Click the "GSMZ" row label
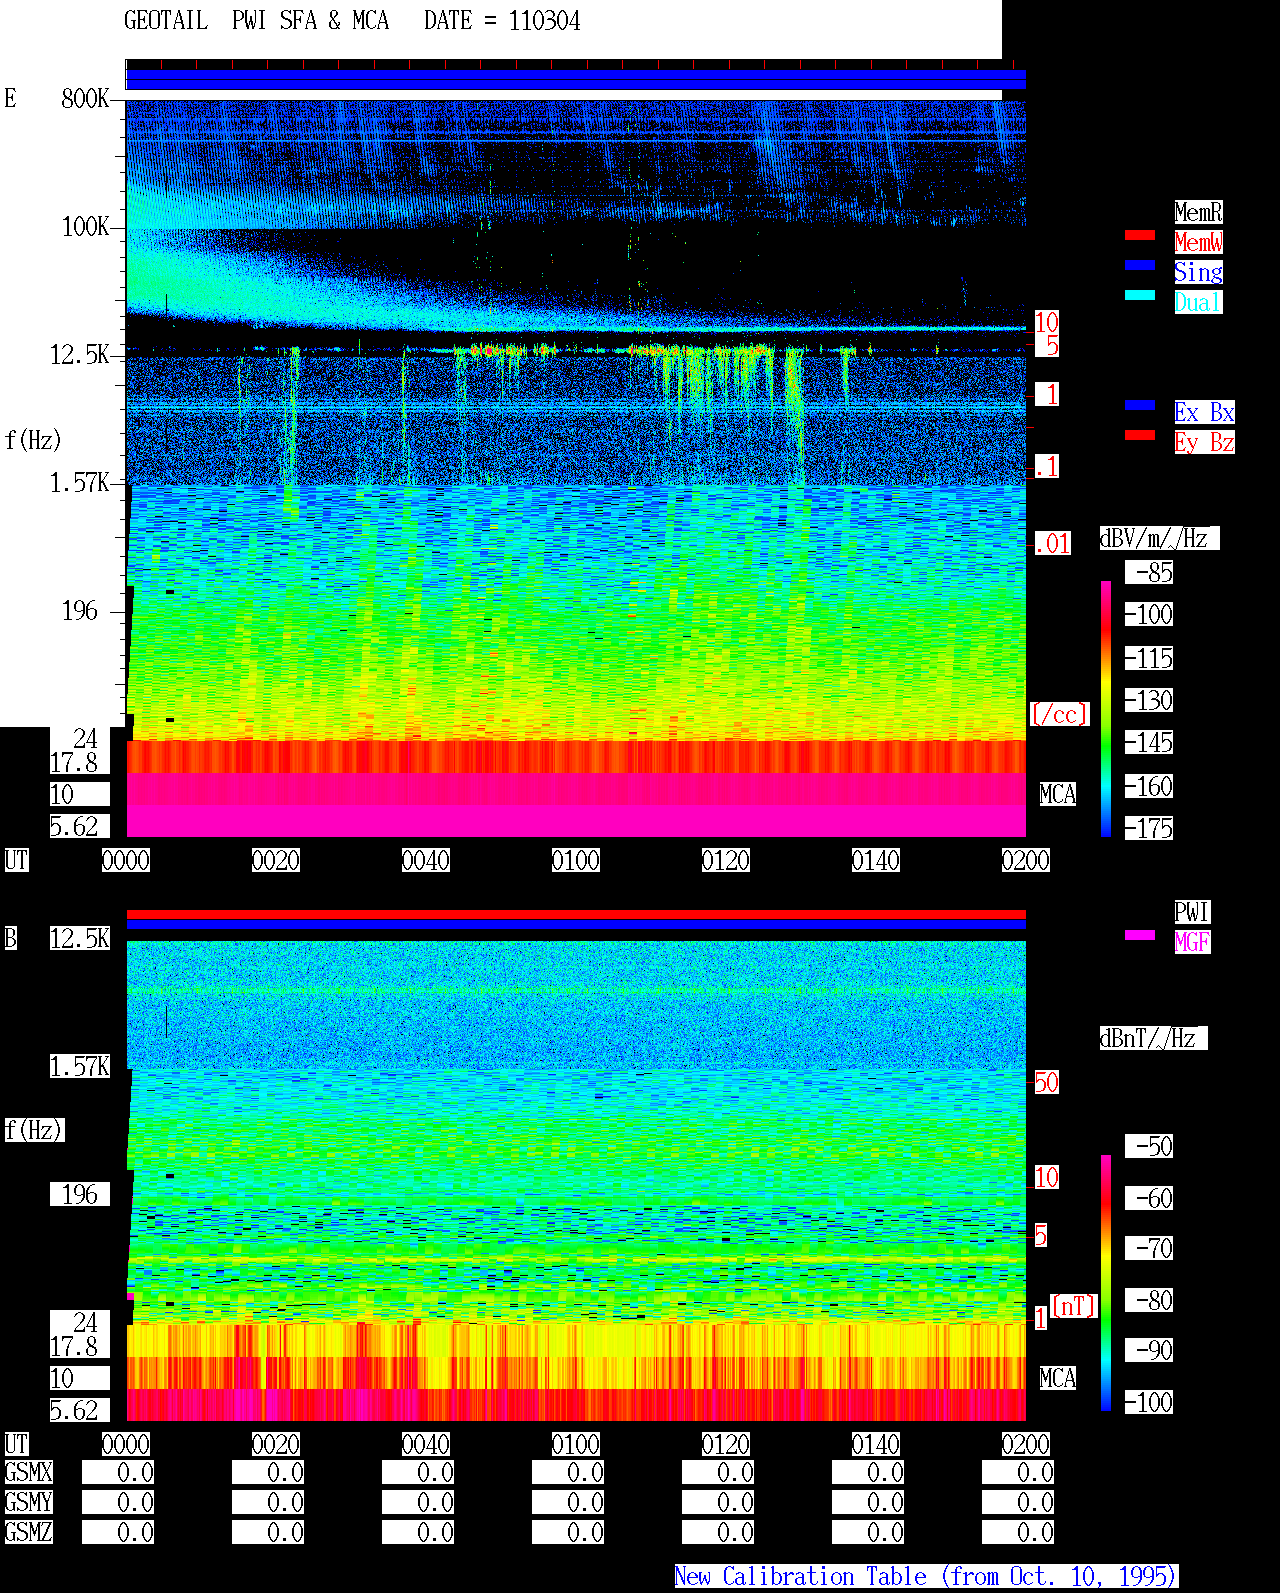The width and height of the screenshot is (1280, 1593). pos(28,1532)
